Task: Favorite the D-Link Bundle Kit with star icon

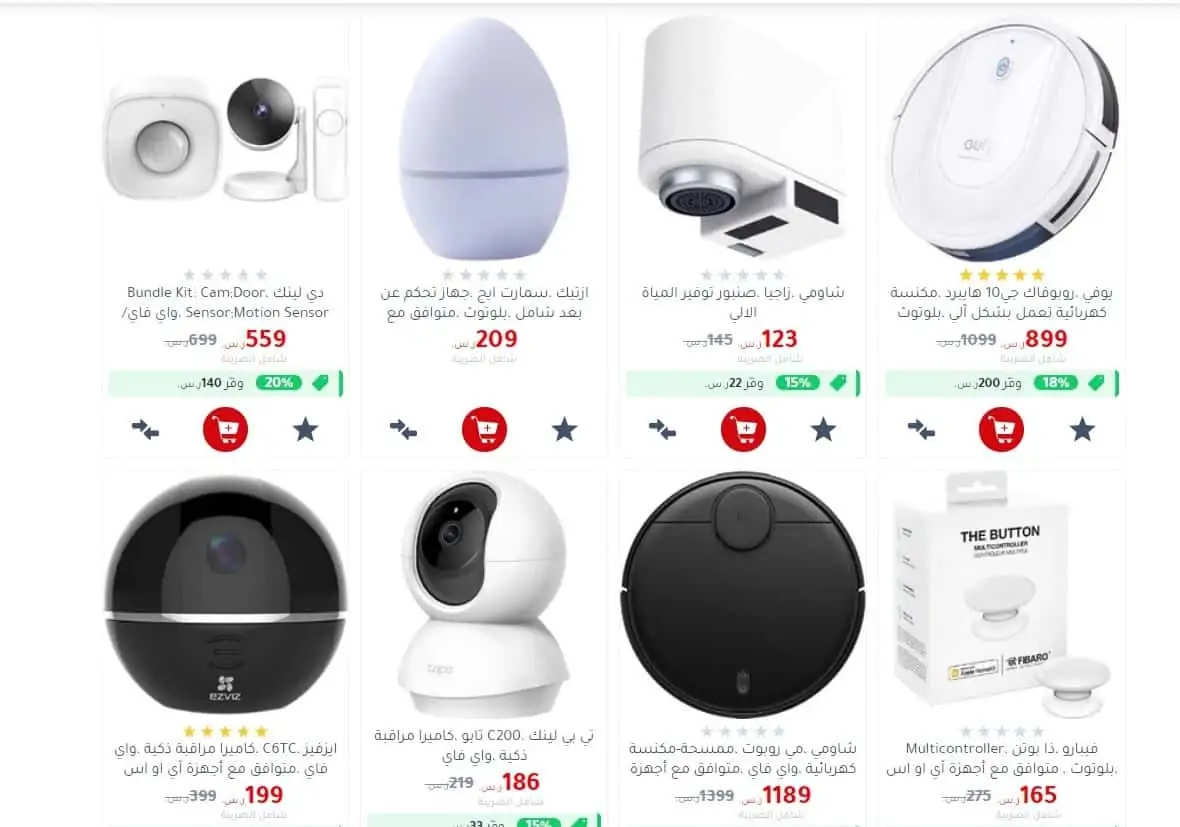Action: pos(306,430)
